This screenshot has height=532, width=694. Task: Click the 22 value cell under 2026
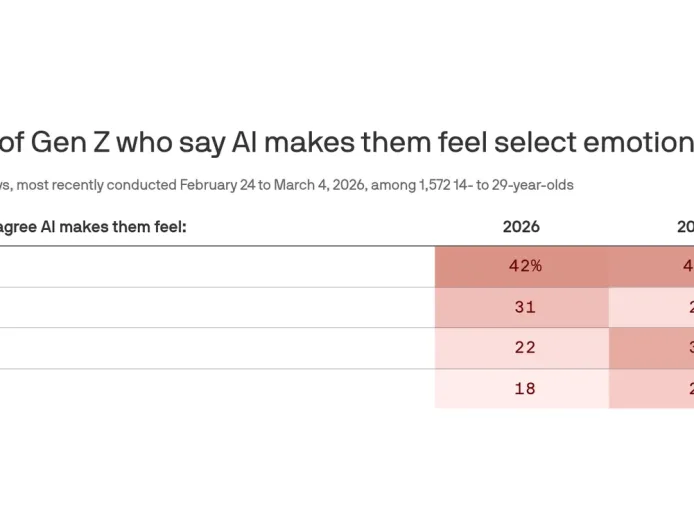[x=521, y=348]
